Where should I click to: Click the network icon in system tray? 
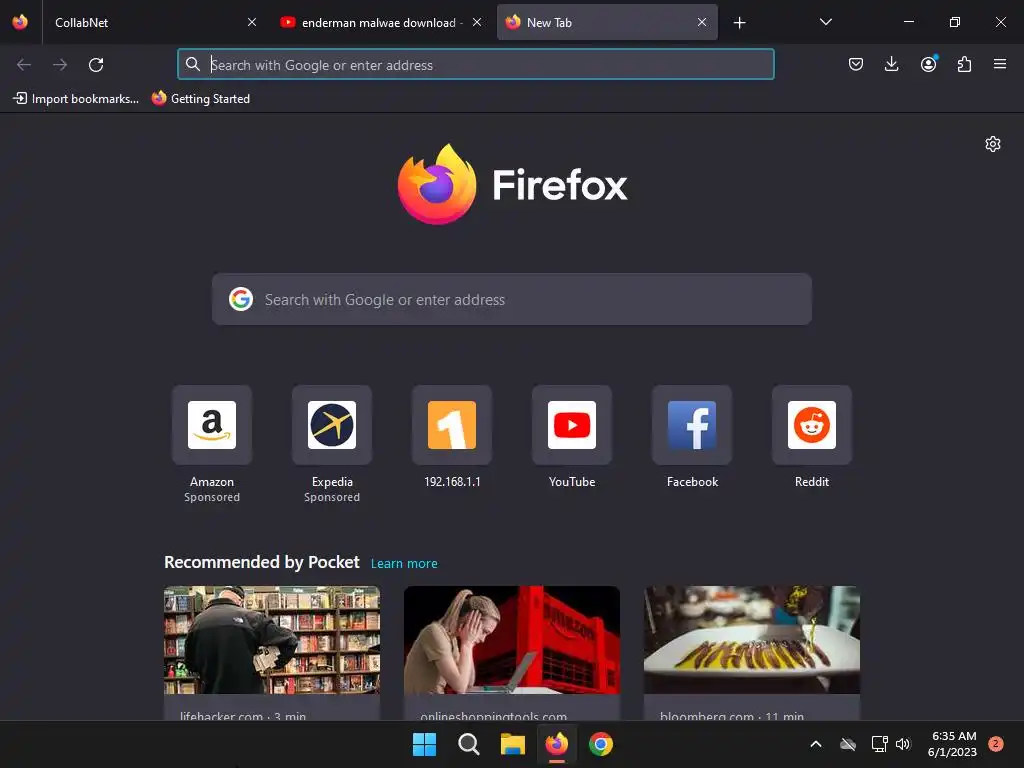click(x=880, y=744)
